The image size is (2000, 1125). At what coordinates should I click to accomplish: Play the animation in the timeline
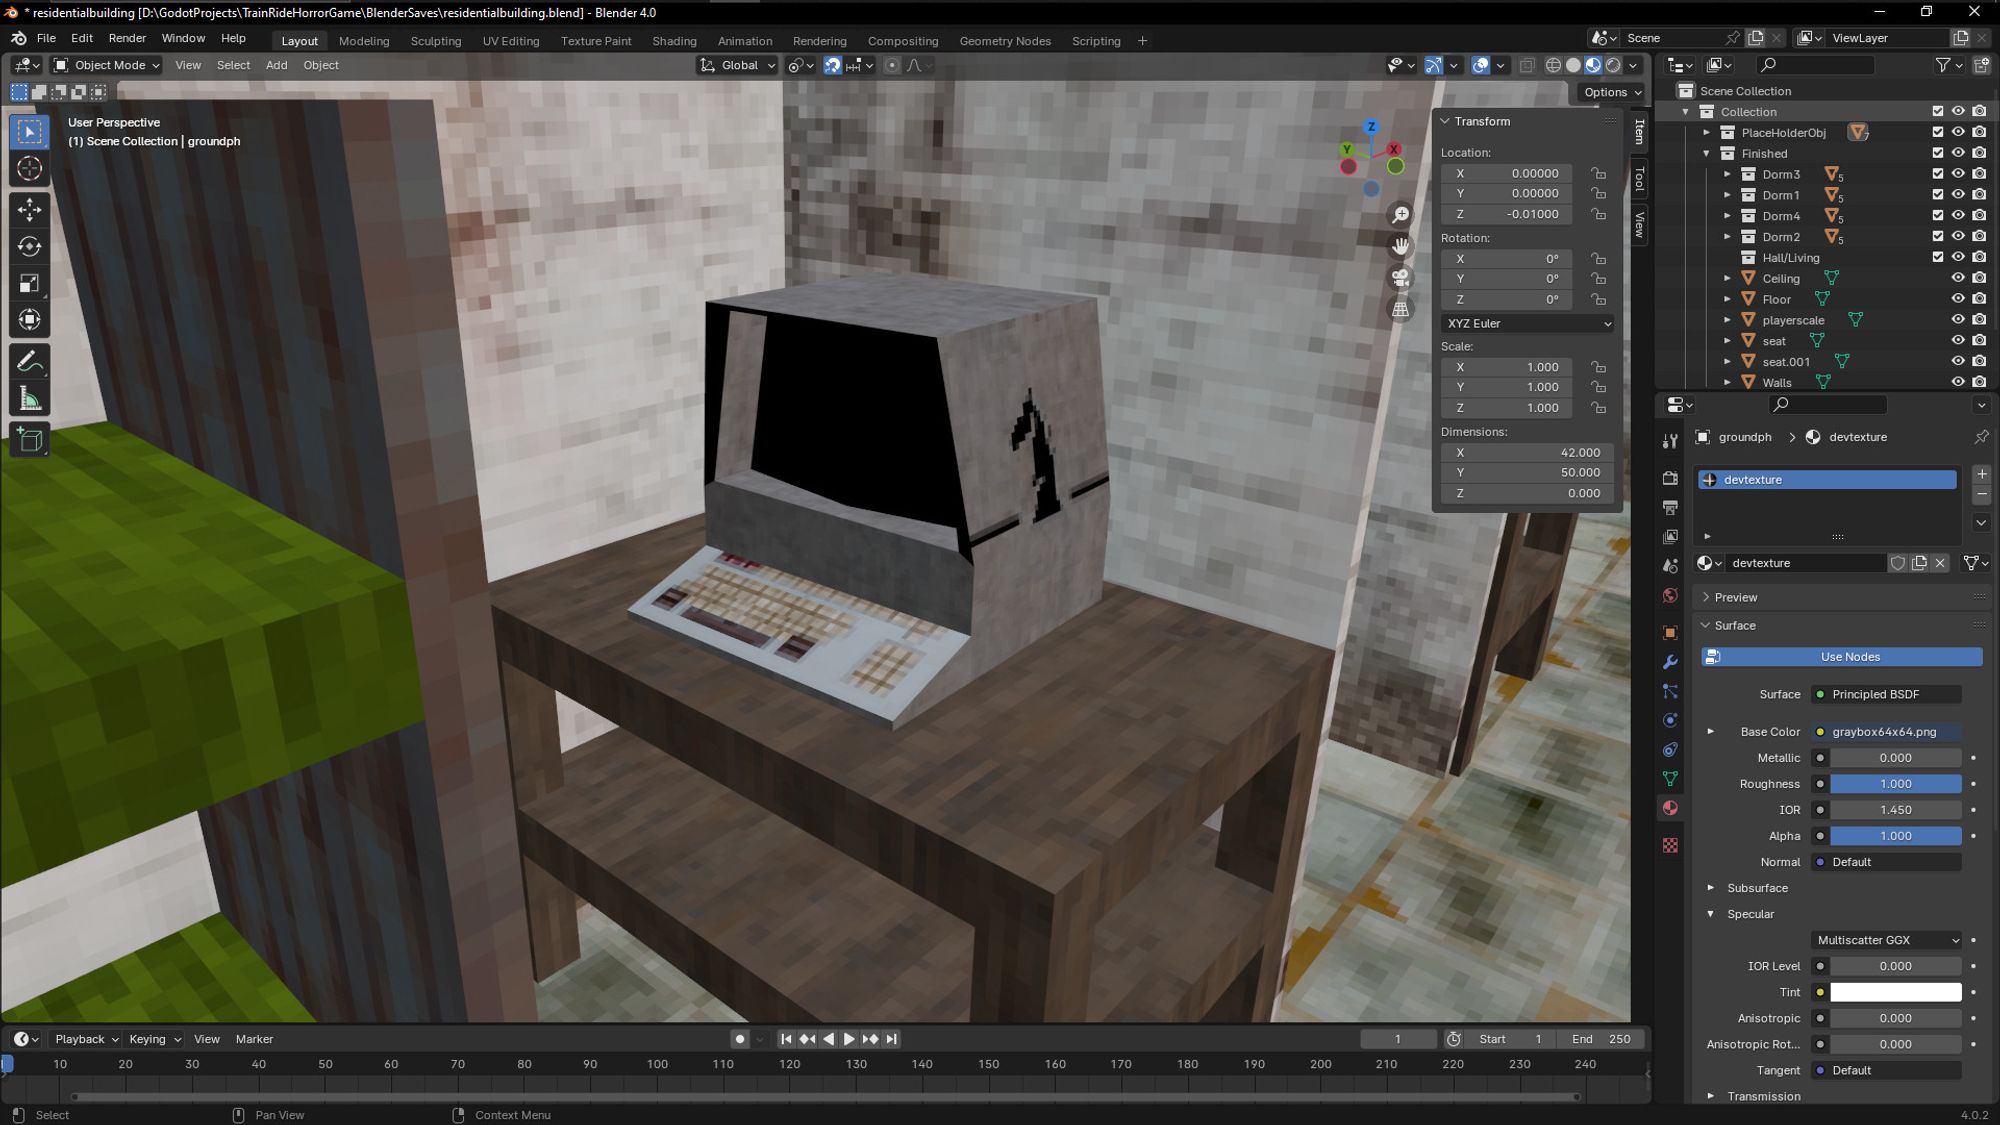pos(849,1039)
